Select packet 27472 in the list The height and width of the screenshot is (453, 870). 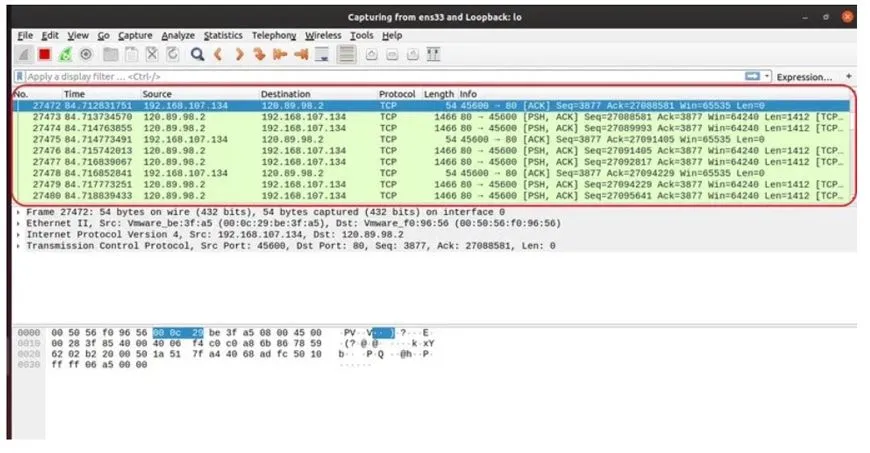tap(431, 105)
